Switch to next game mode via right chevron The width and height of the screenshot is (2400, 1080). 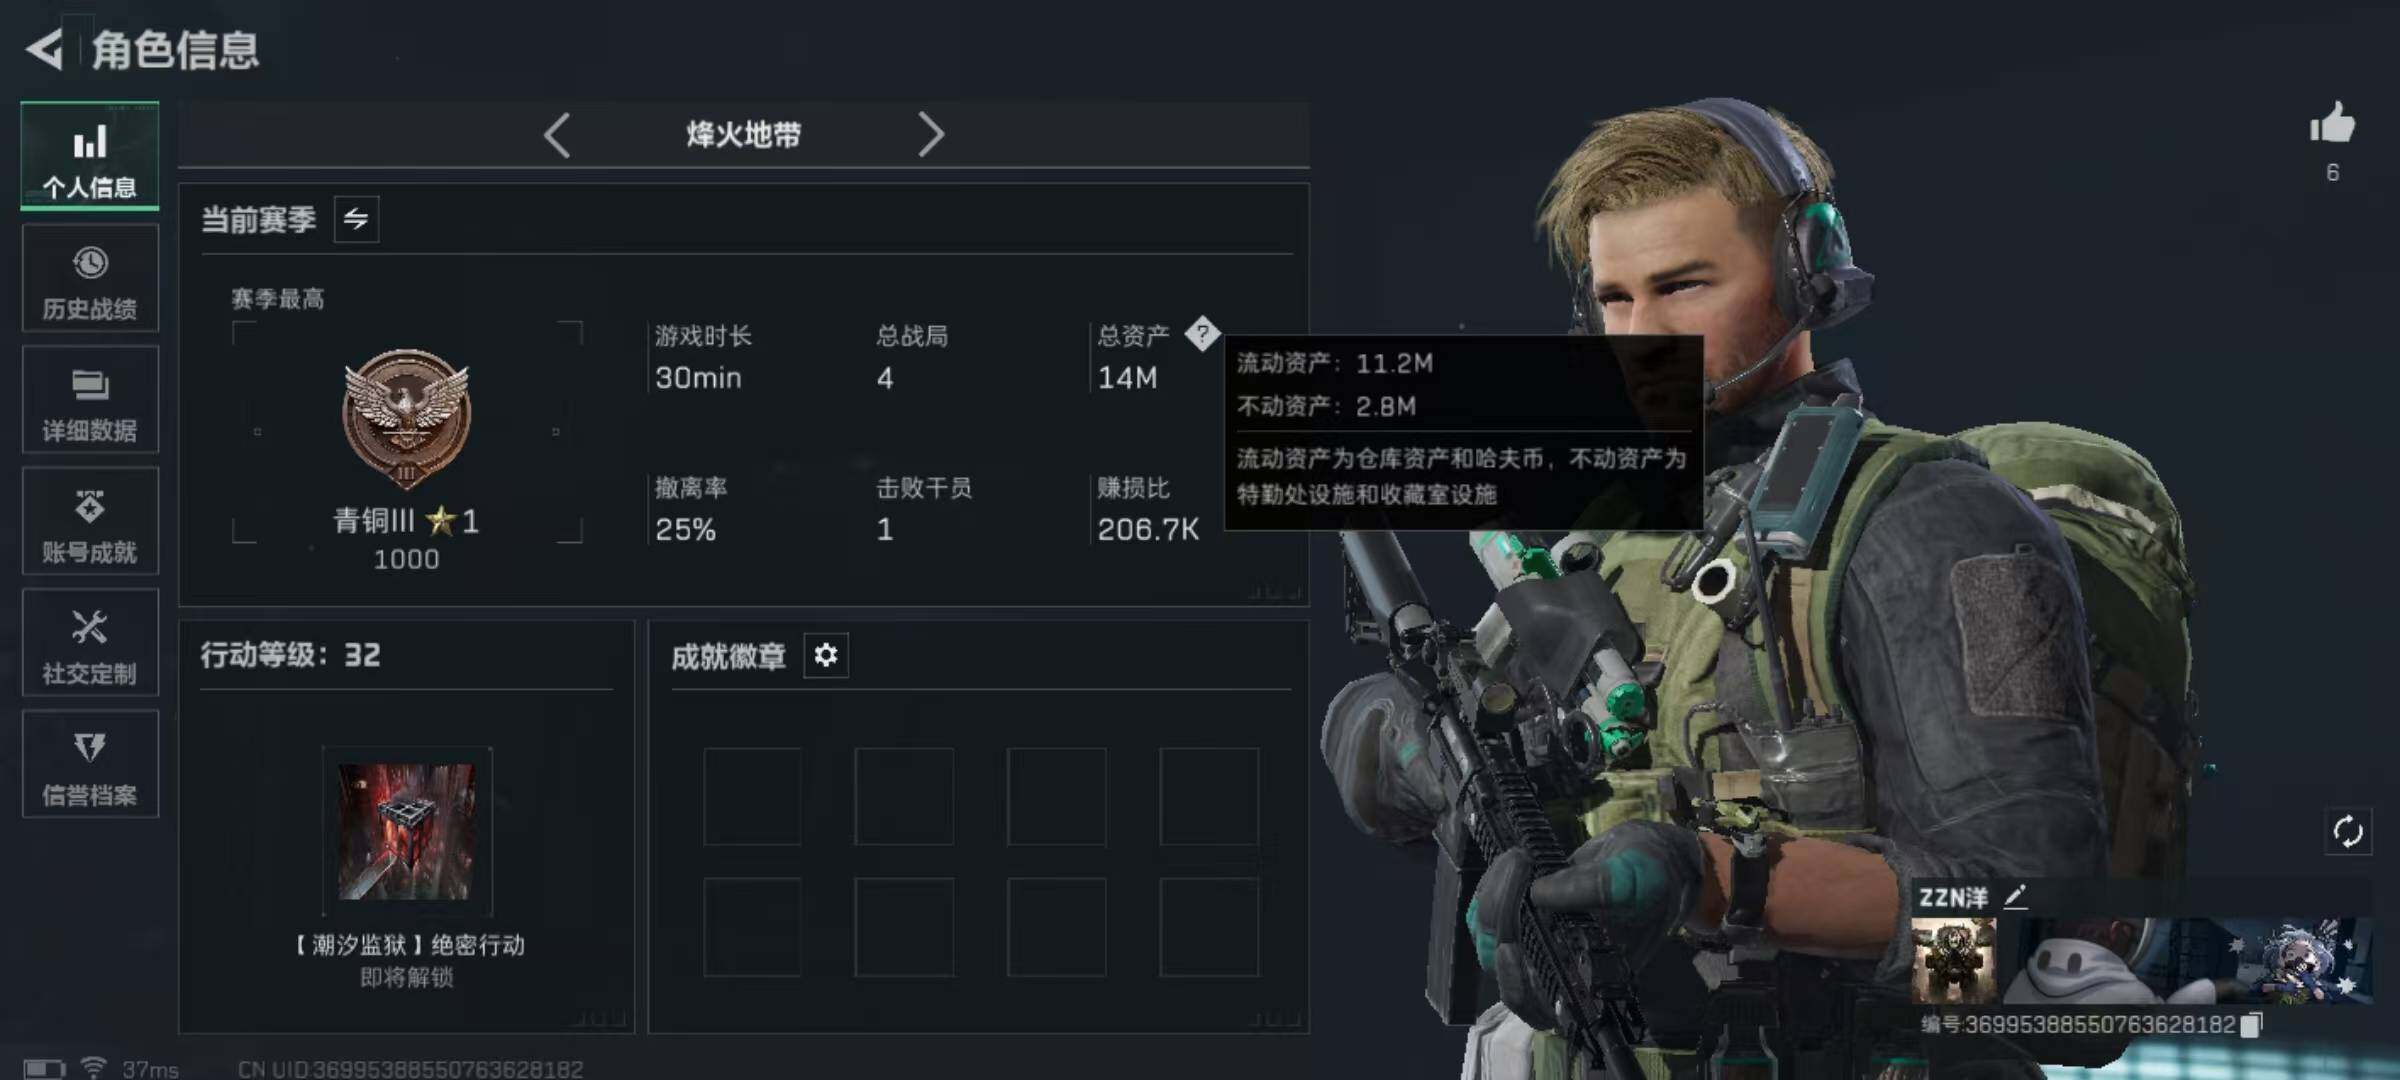tap(931, 135)
